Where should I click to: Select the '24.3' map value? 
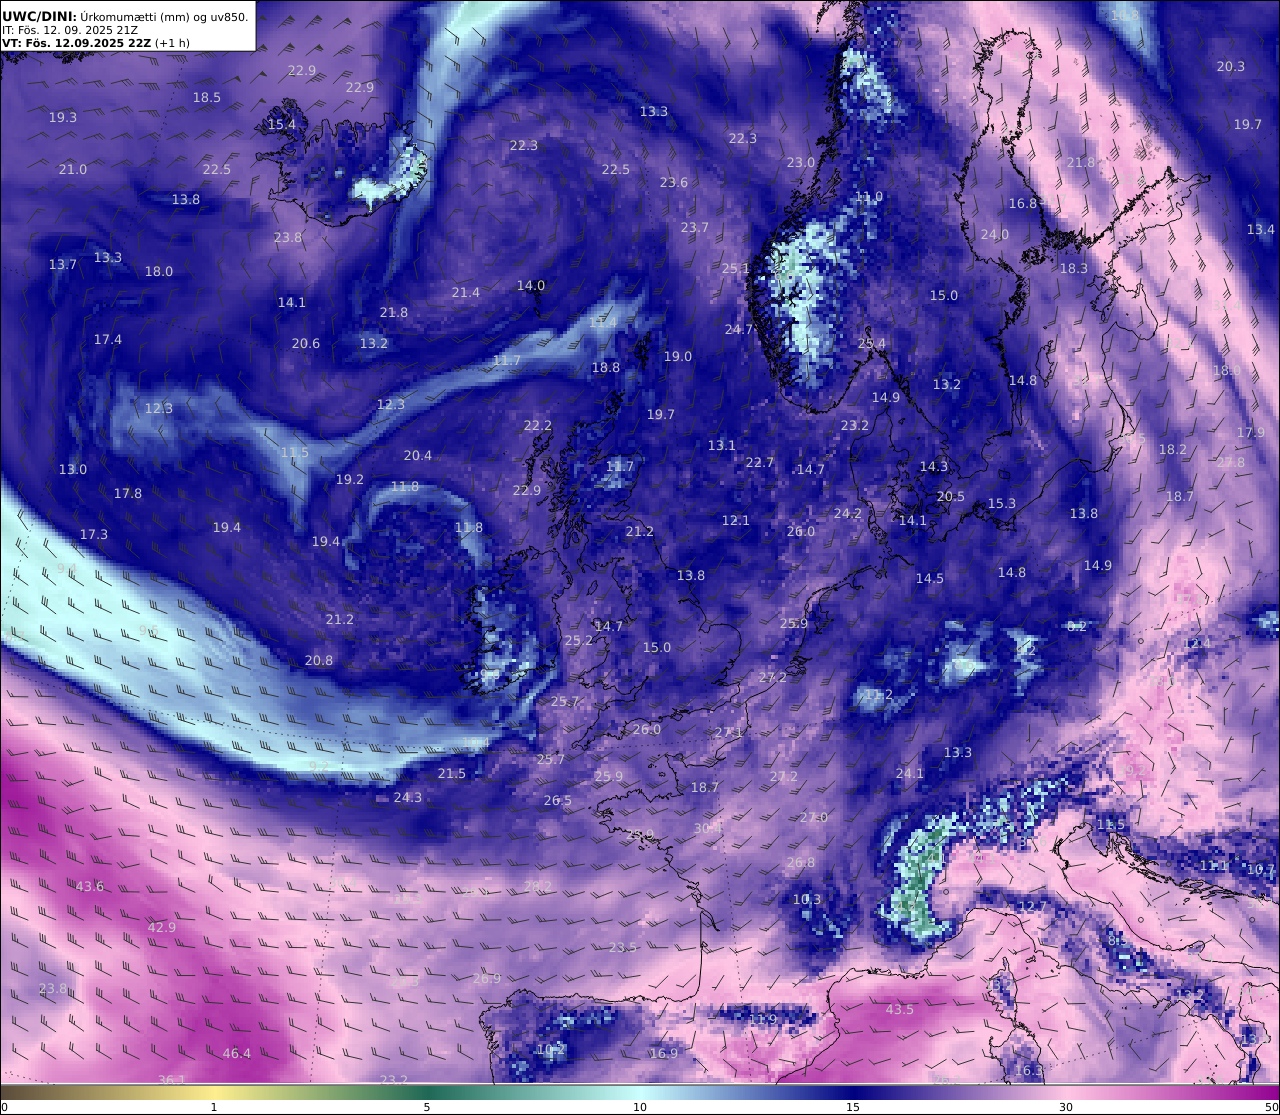(408, 798)
